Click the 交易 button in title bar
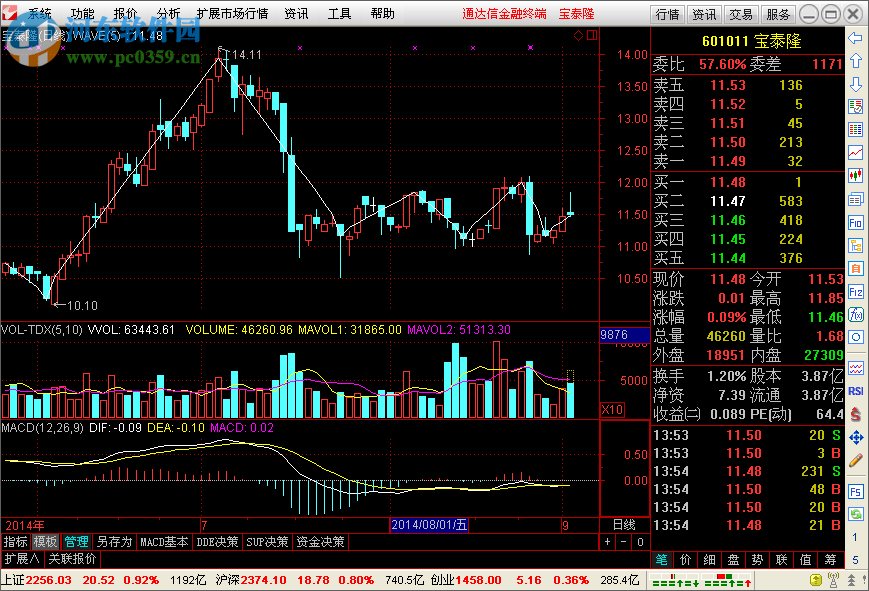Screen dimensions: 869x591 741,14
